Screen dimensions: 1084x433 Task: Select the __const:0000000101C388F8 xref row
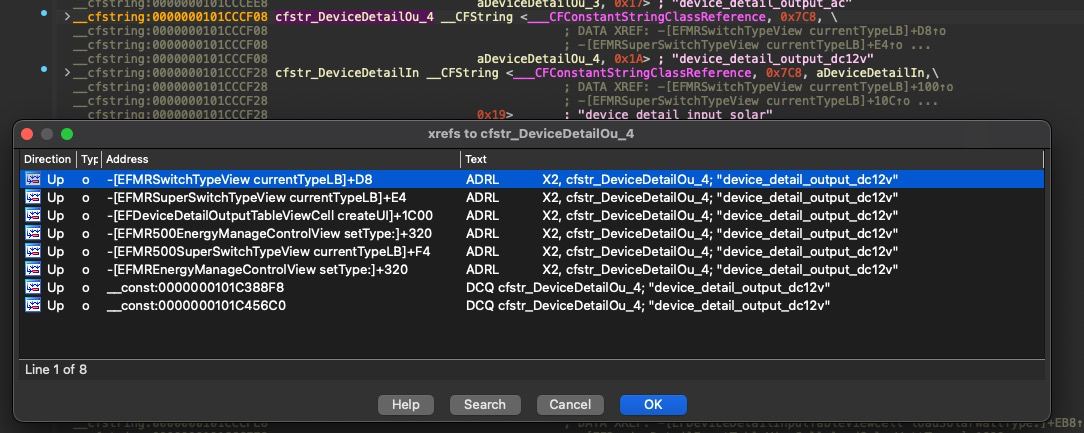(x=532, y=287)
